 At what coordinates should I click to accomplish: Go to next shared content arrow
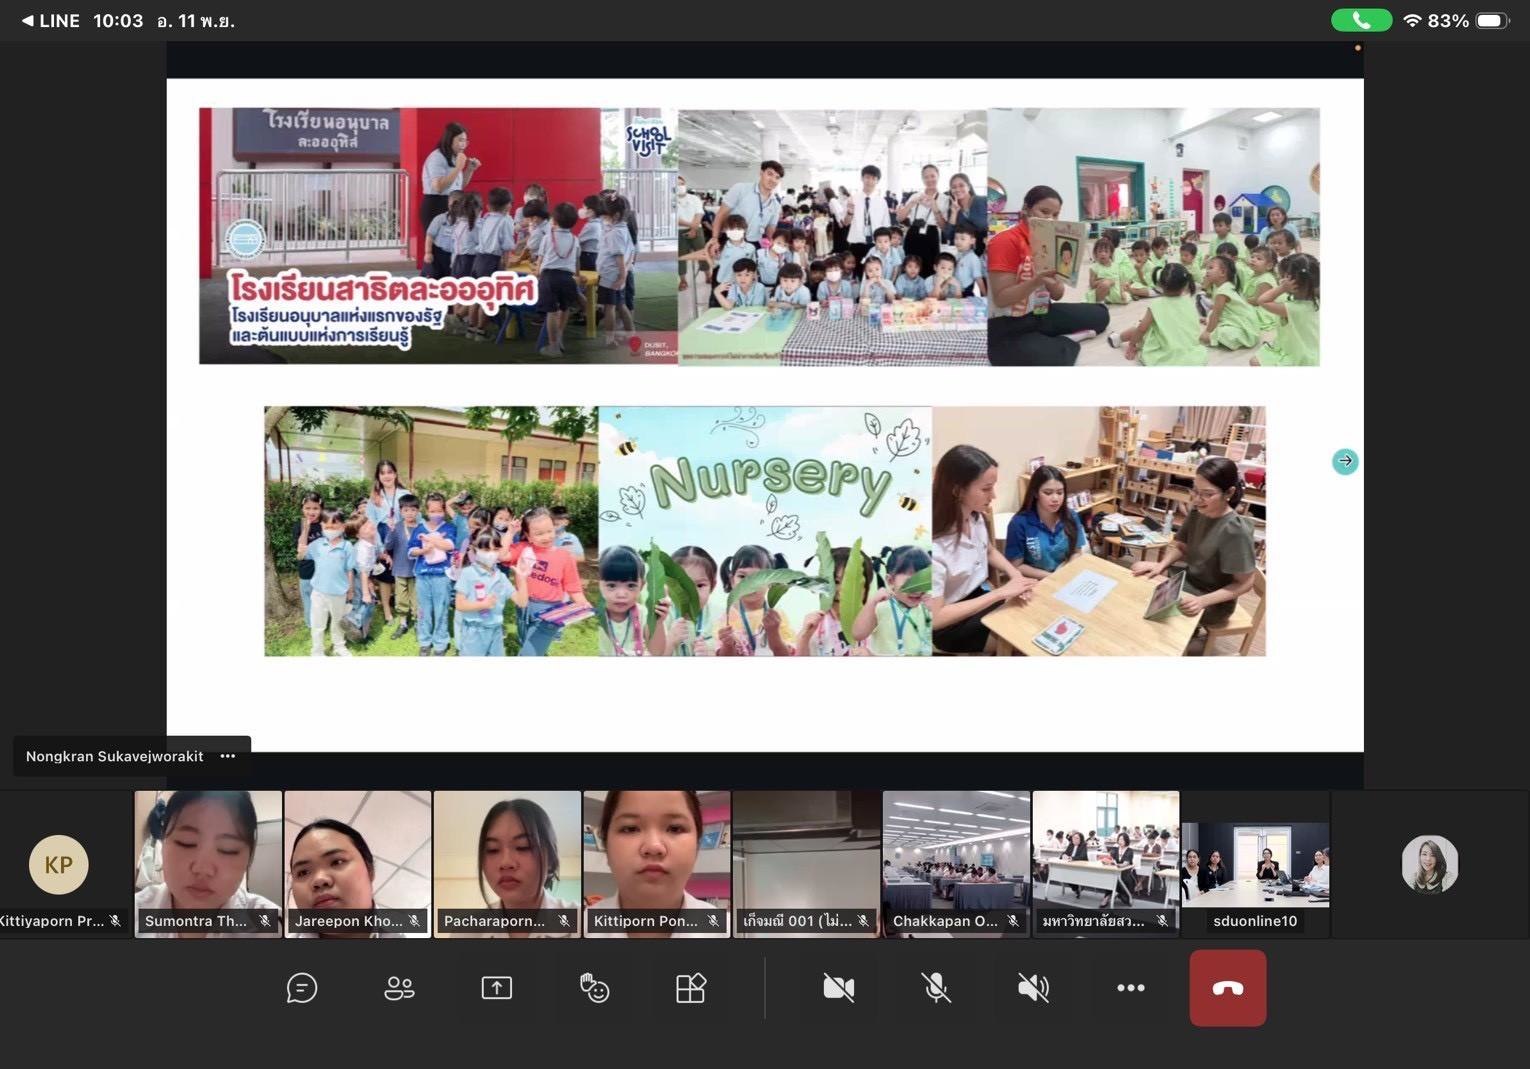coord(1345,461)
